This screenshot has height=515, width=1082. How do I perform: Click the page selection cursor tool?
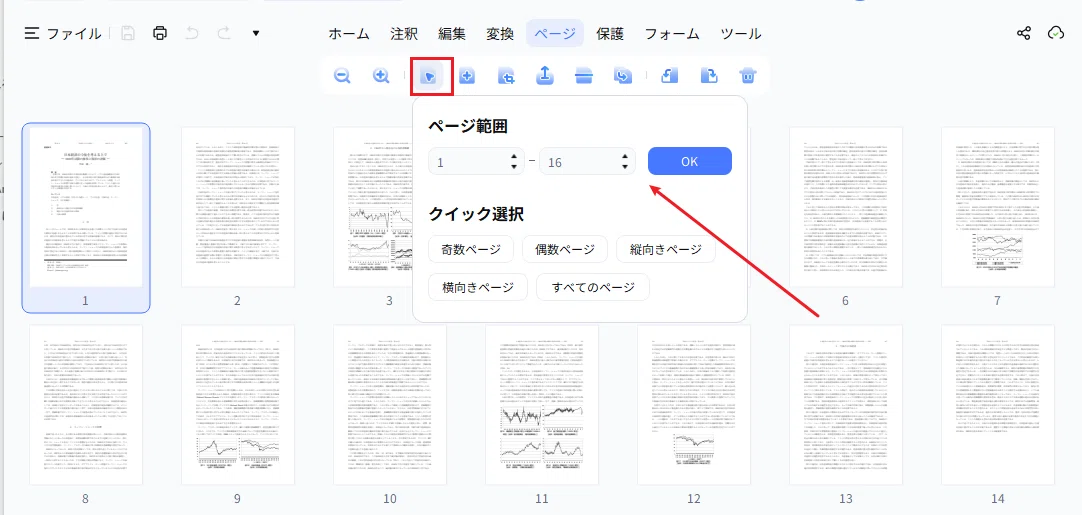click(x=429, y=76)
